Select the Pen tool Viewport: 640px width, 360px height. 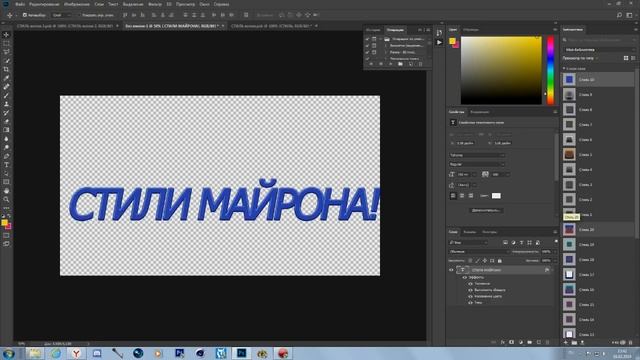[x=6, y=156]
